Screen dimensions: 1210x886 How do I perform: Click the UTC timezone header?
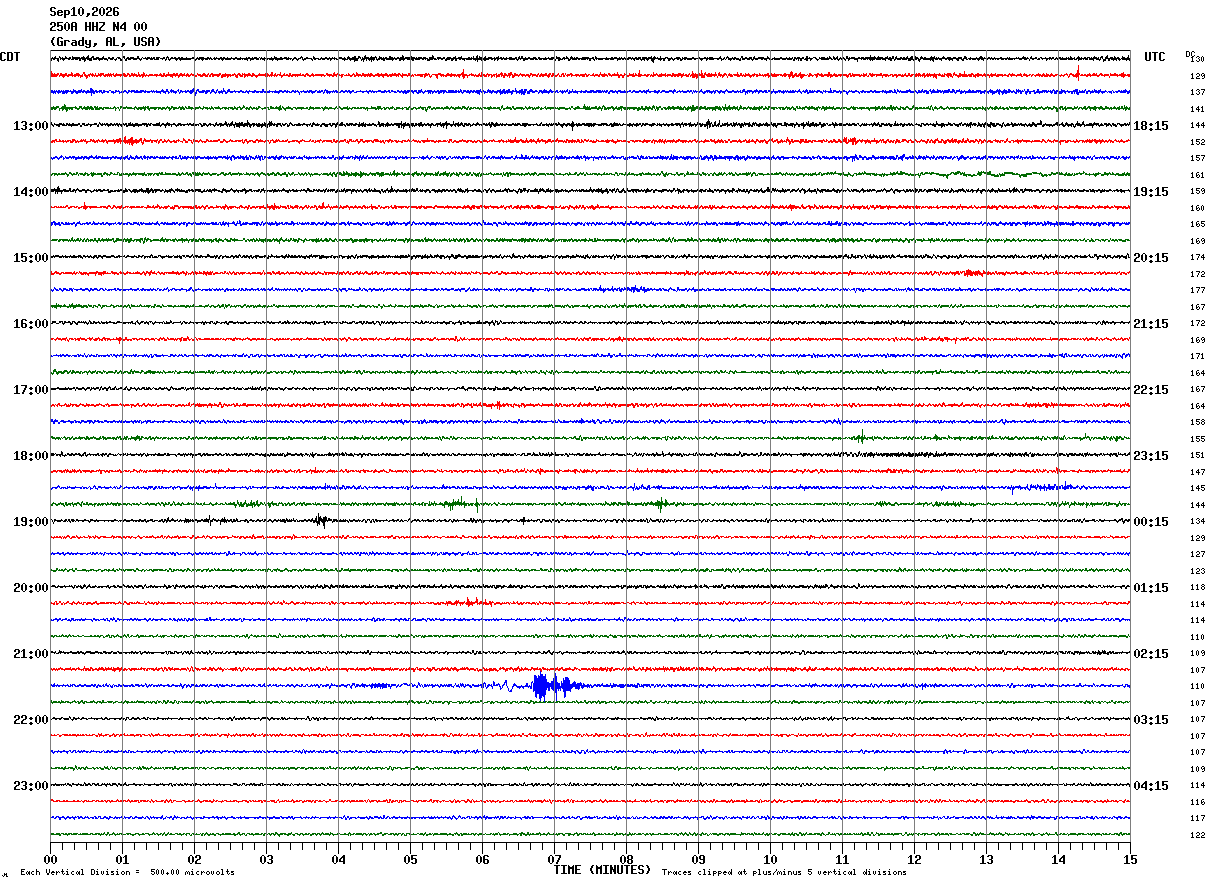(x=1155, y=57)
